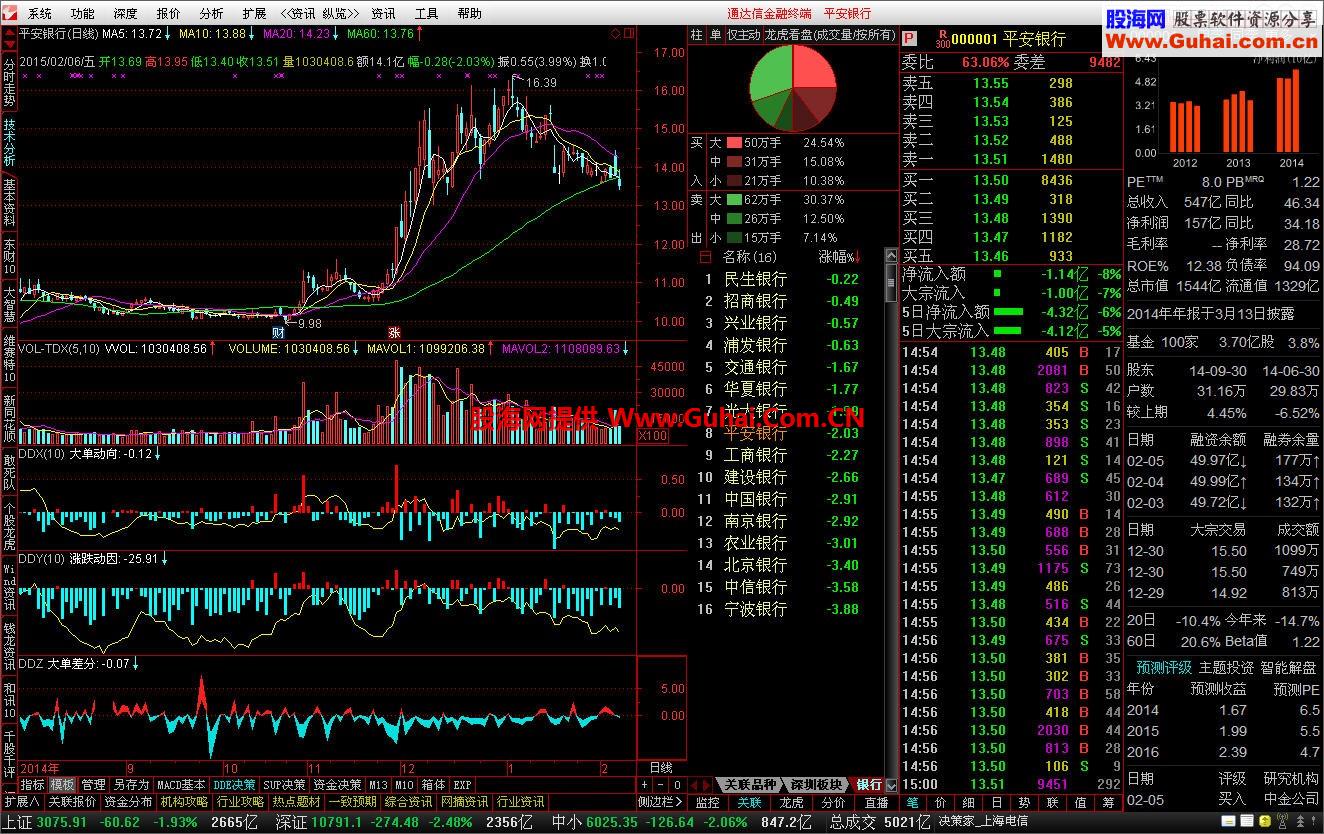The width and height of the screenshot is (1324, 834).
Task: Open the 预测评级 link
Action: [x=1164, y=667]
